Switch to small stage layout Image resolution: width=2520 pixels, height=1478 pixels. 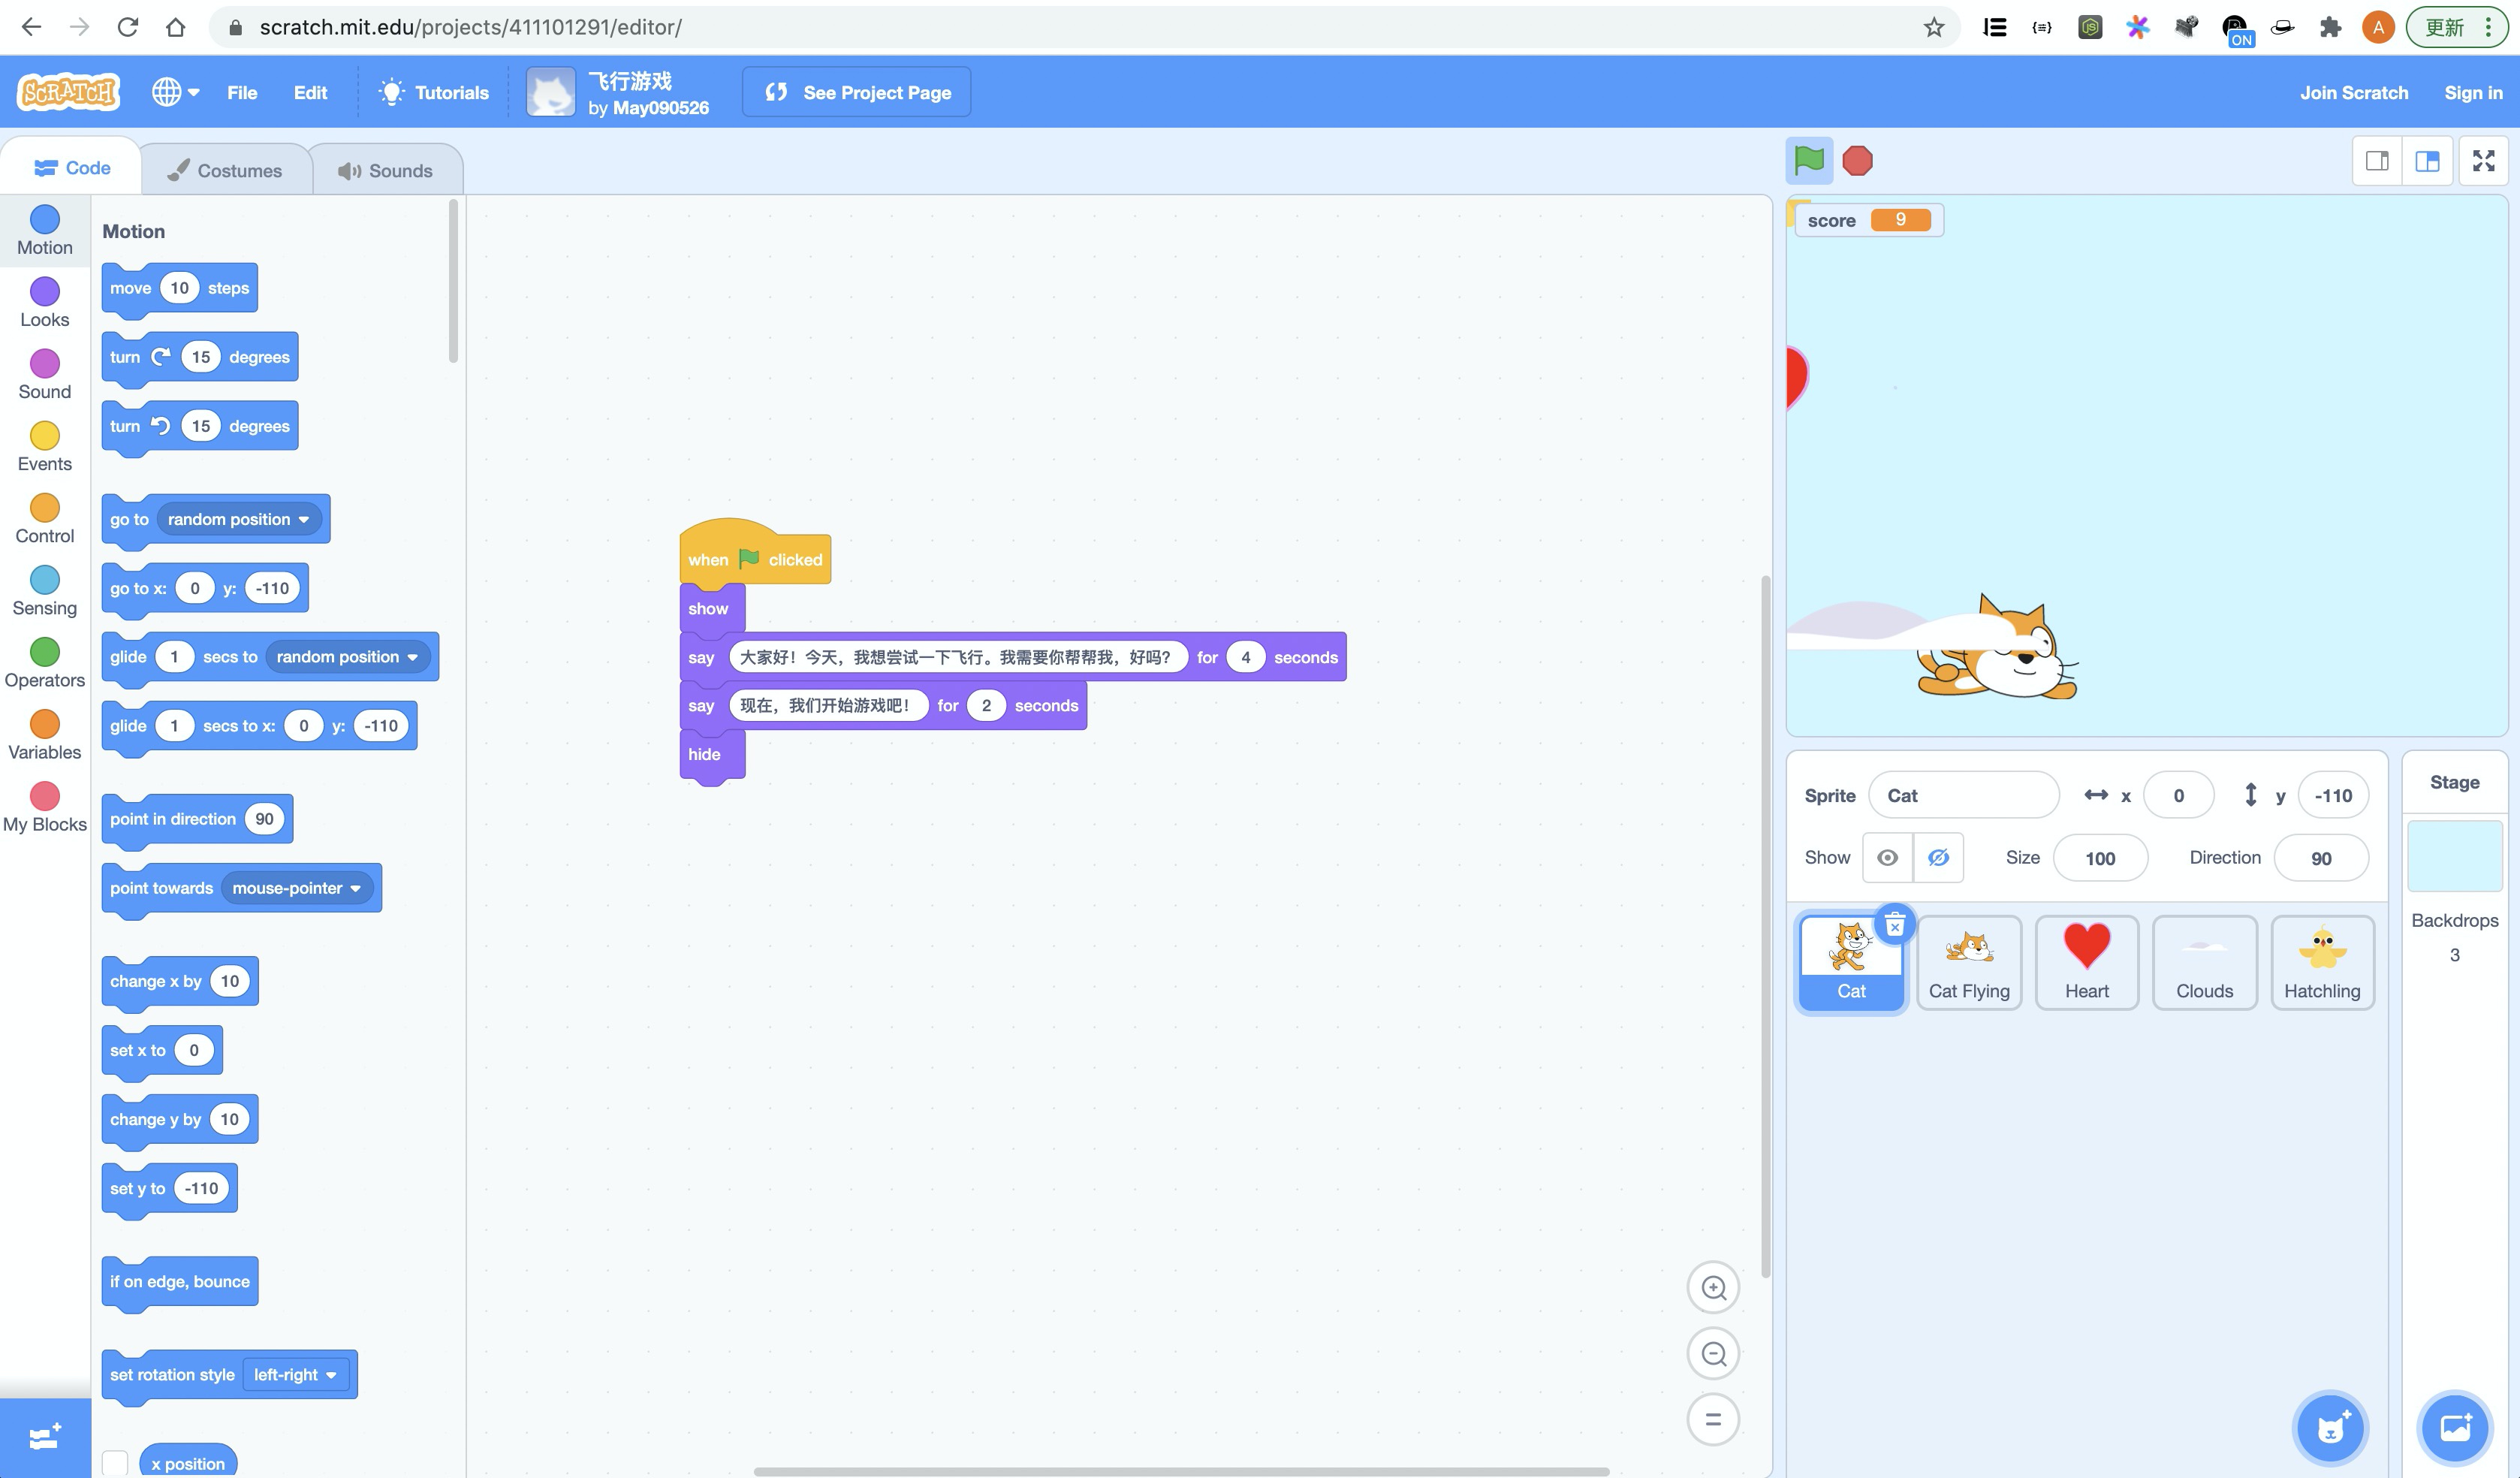pyautogui.click(x=2377, y=161)
